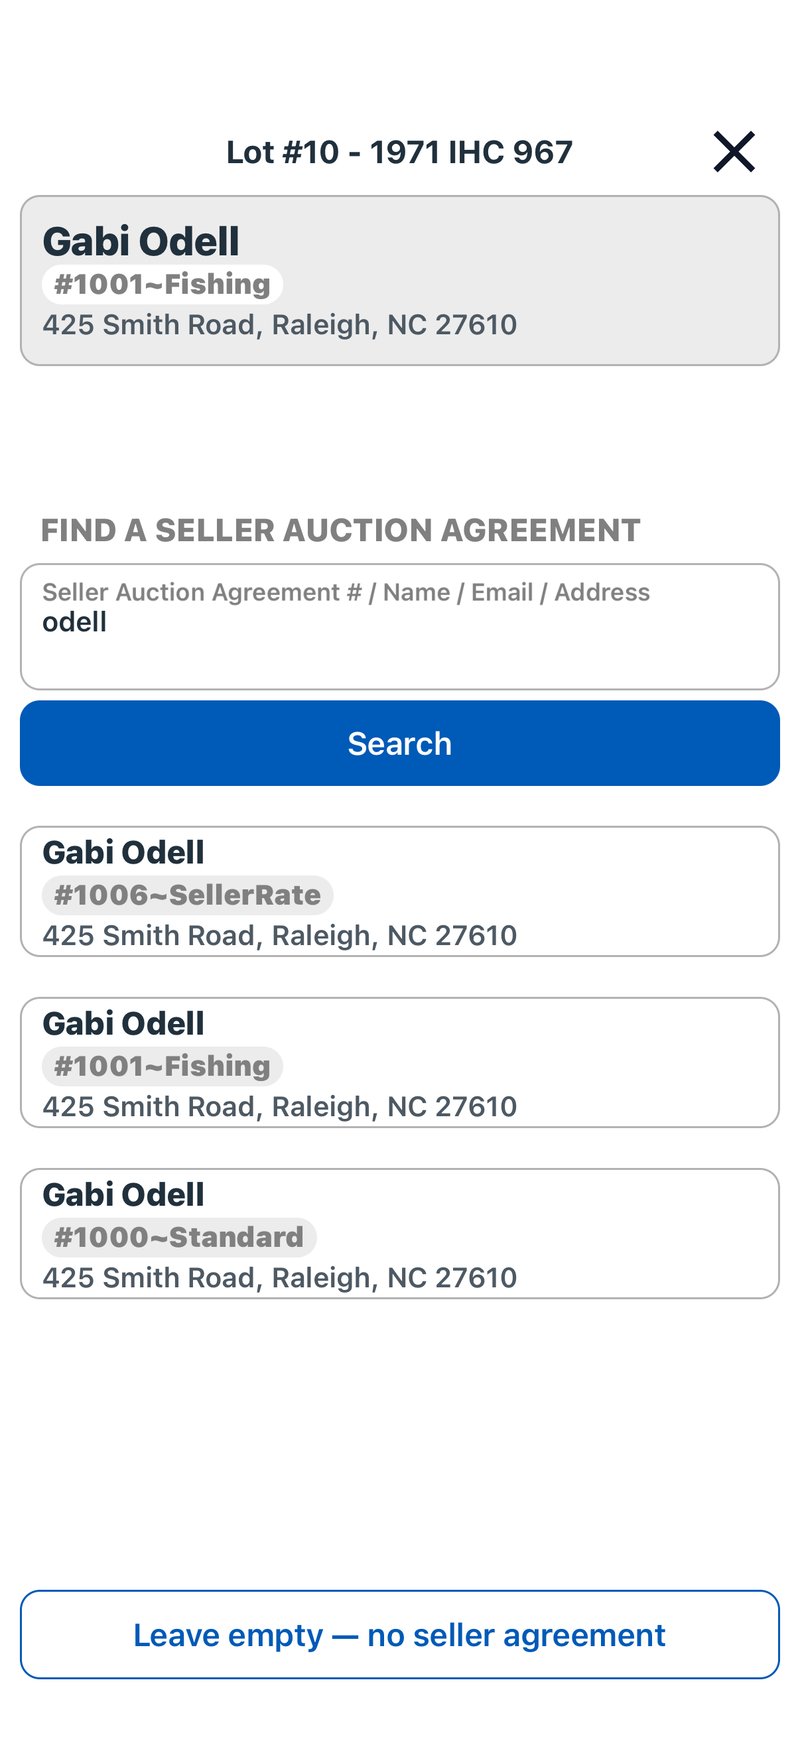Select the #1006~SellerRate agreement result
The width and height of the screenshot is (800, 1739).
click(x=400, y=891)
